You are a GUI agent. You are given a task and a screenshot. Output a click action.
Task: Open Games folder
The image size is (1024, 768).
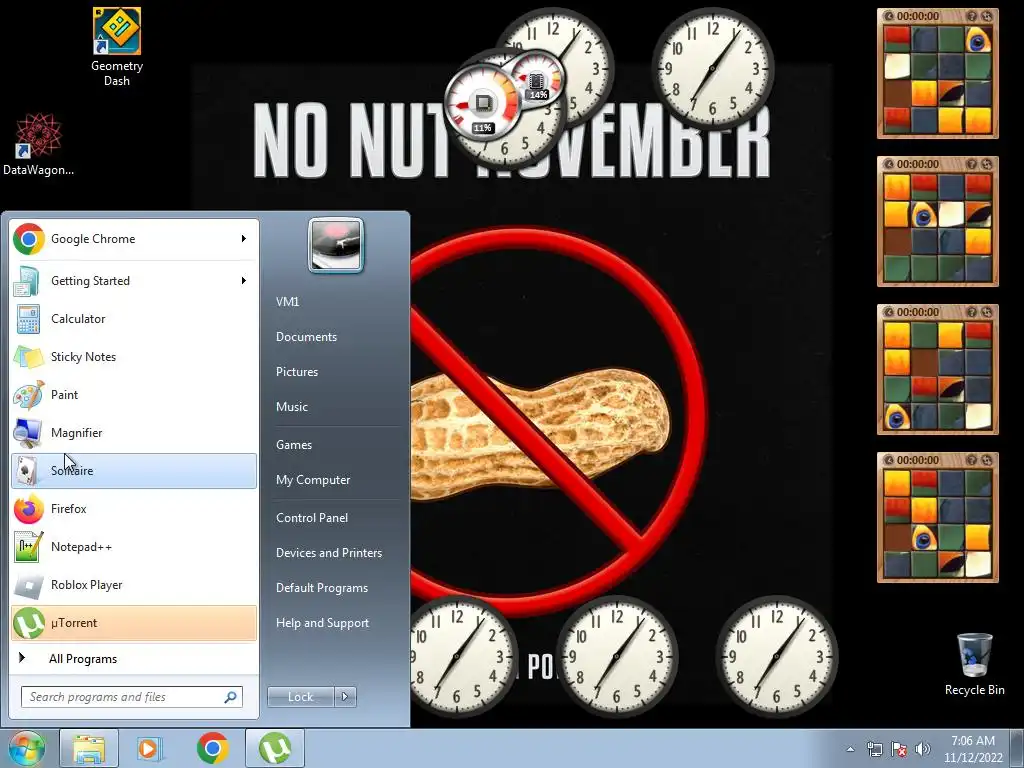pos(294,445)
